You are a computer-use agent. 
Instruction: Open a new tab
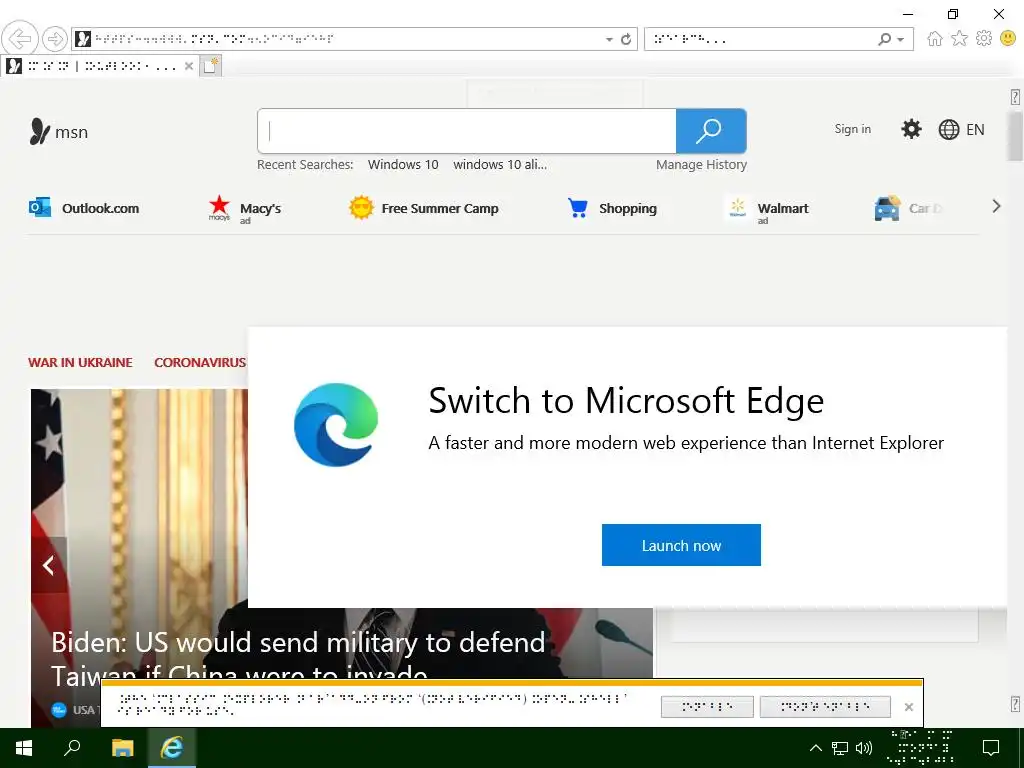point(210,66)
